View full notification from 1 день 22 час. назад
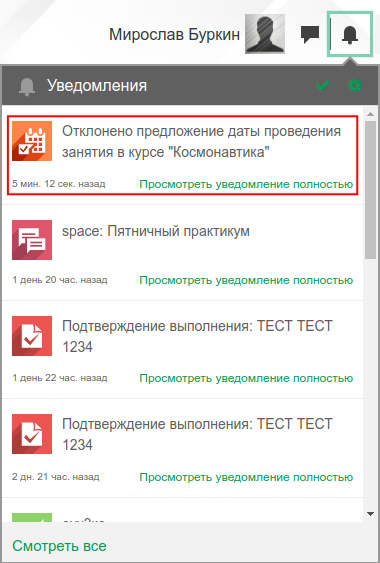Image resolution: width=380 pixels, height=563 pixels. [246, 378]
